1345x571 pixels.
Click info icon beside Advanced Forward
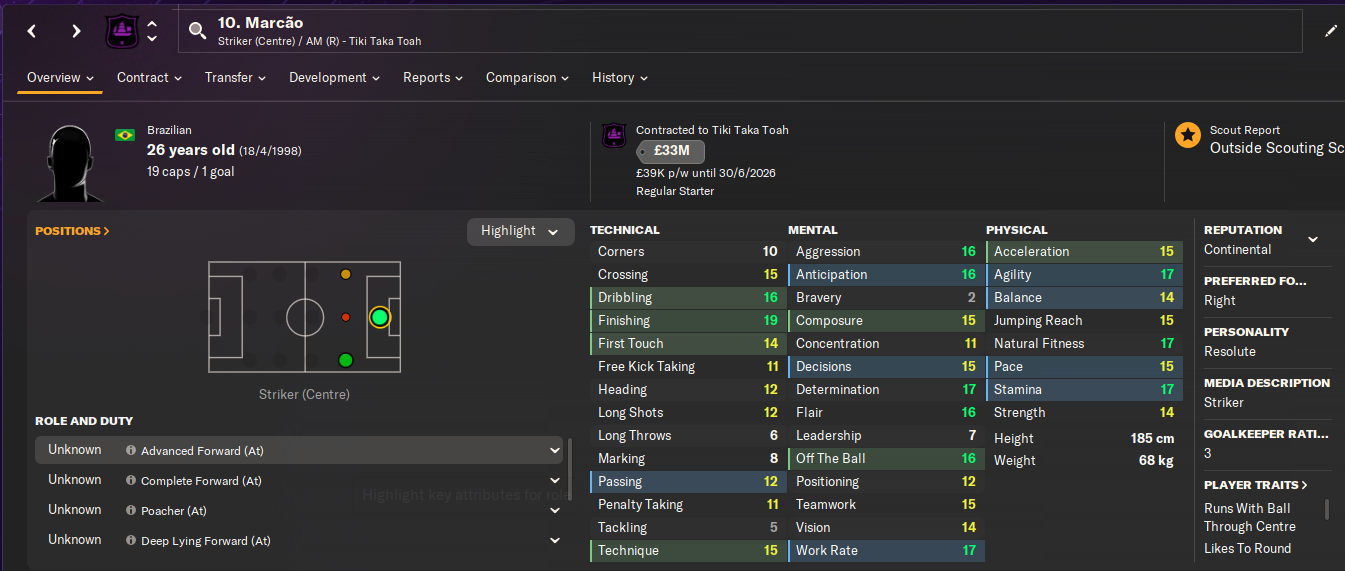(x=131, y=451)
